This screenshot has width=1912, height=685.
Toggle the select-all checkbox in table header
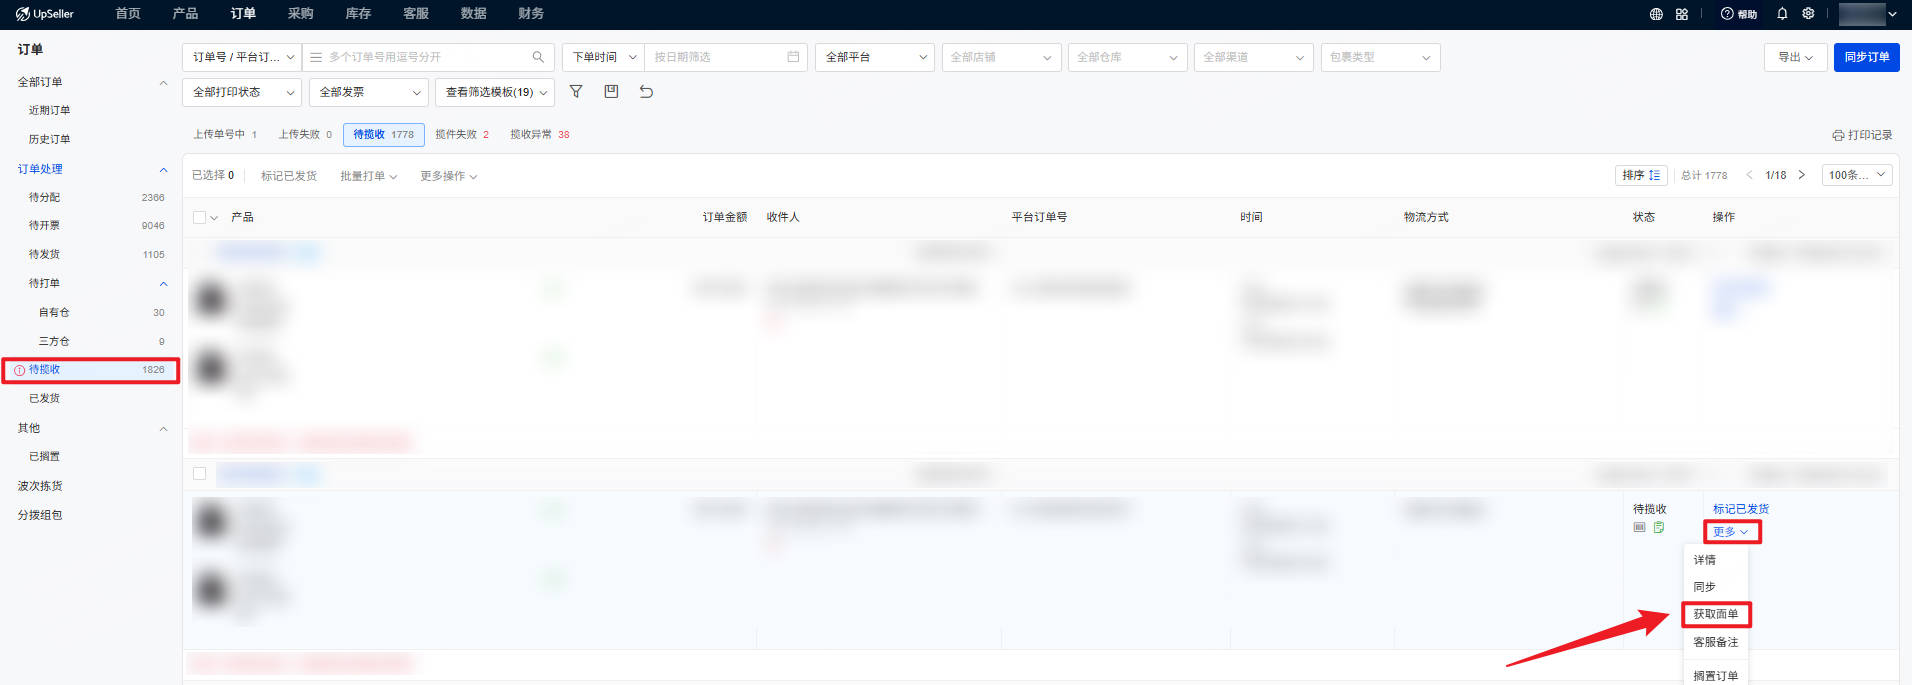[199, 217]
